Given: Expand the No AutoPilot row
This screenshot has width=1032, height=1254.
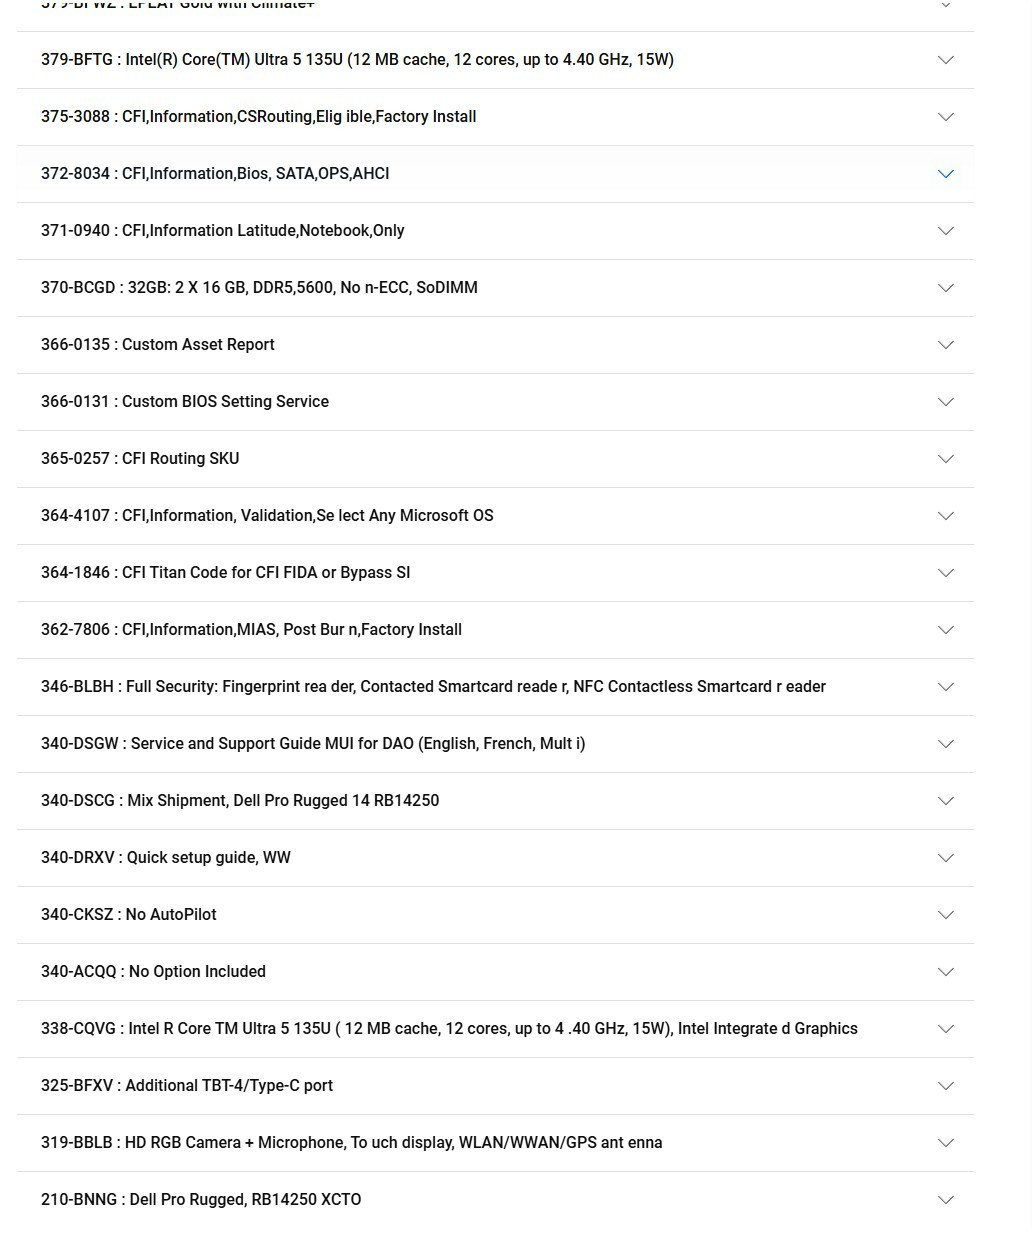Looking at the screenshot, I should [x=495, y=915].
